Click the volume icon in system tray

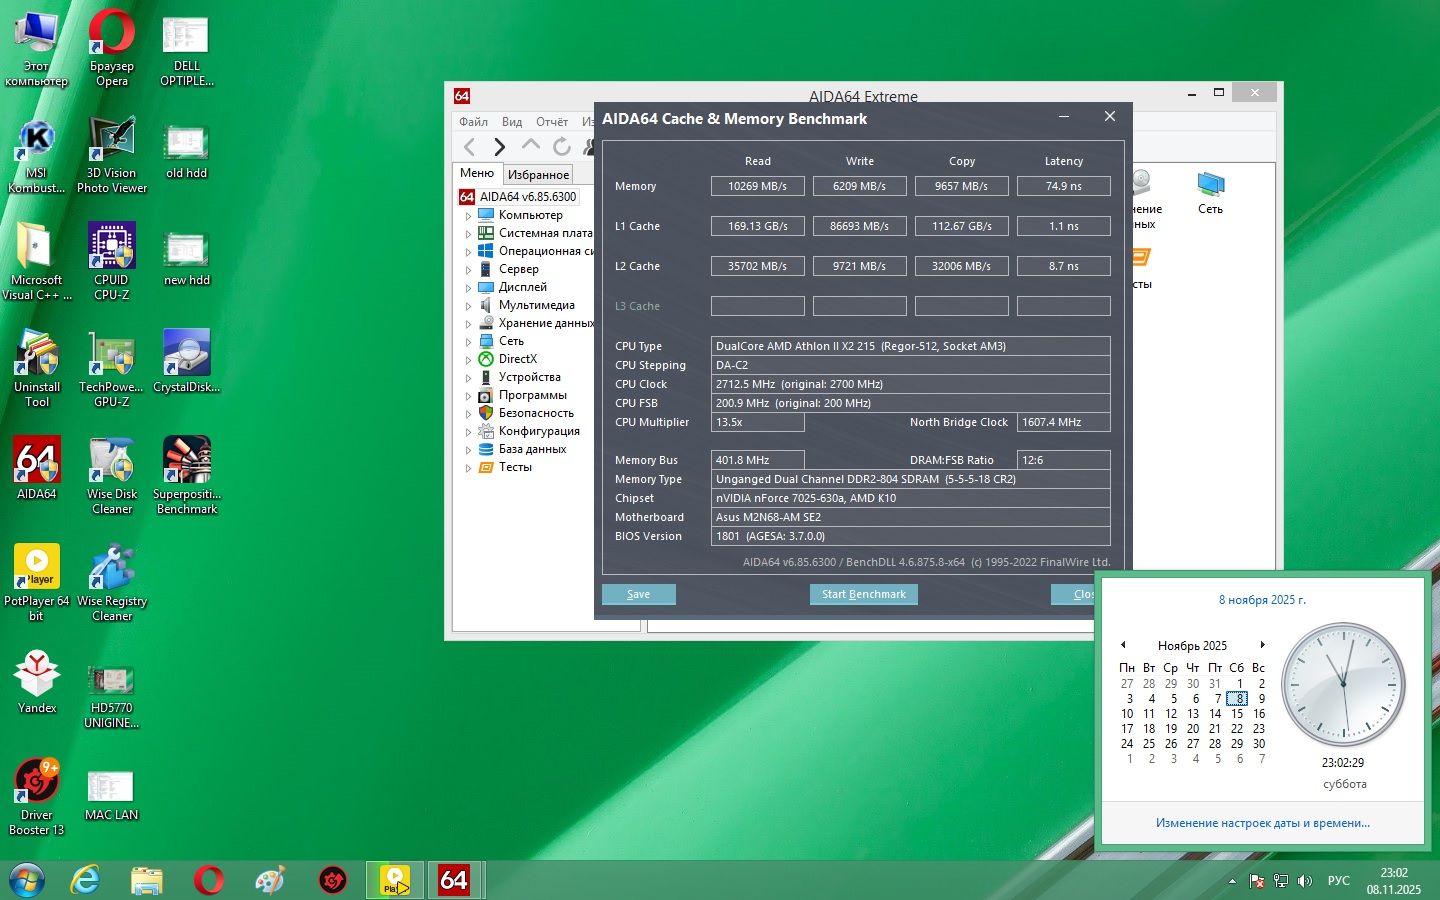pos(1305,881)
